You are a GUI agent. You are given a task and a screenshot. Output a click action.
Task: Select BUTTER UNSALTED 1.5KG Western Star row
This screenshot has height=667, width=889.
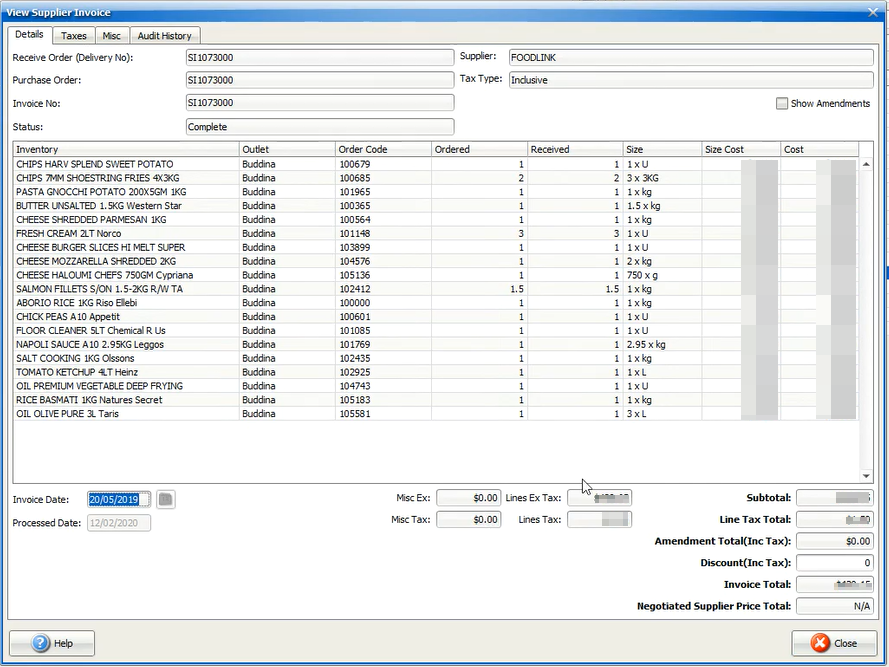[435, 206]
